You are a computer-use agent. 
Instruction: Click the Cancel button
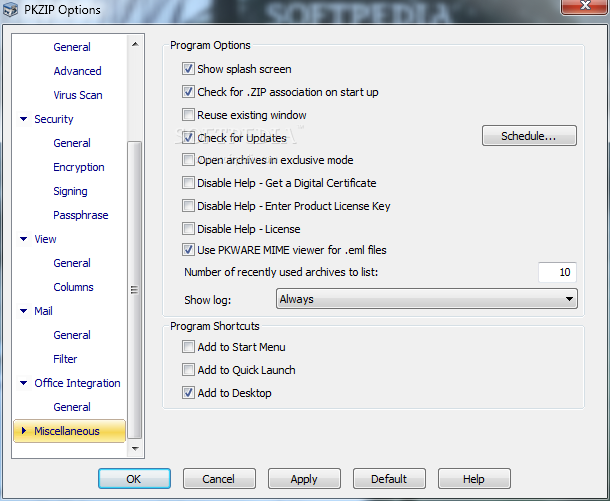pyautogui.click(x=219, y=478)
